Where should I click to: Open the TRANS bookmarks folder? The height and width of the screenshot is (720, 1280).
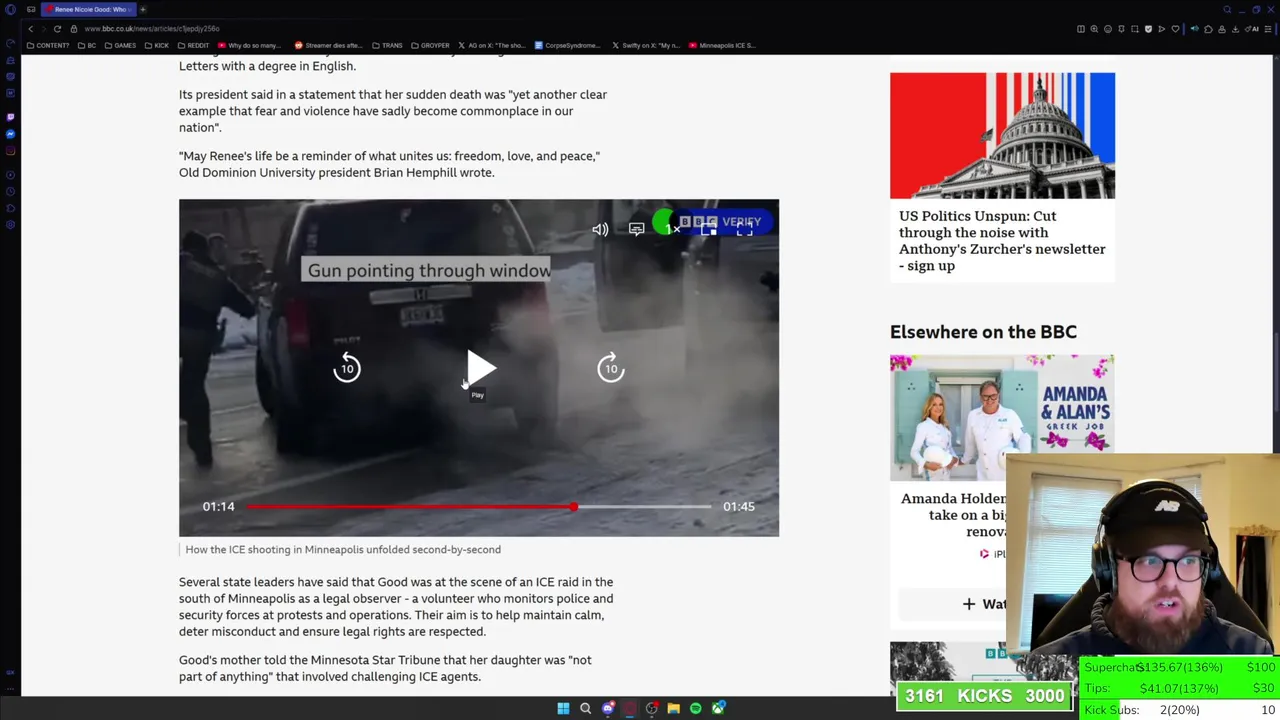click(x=387, y=46)
